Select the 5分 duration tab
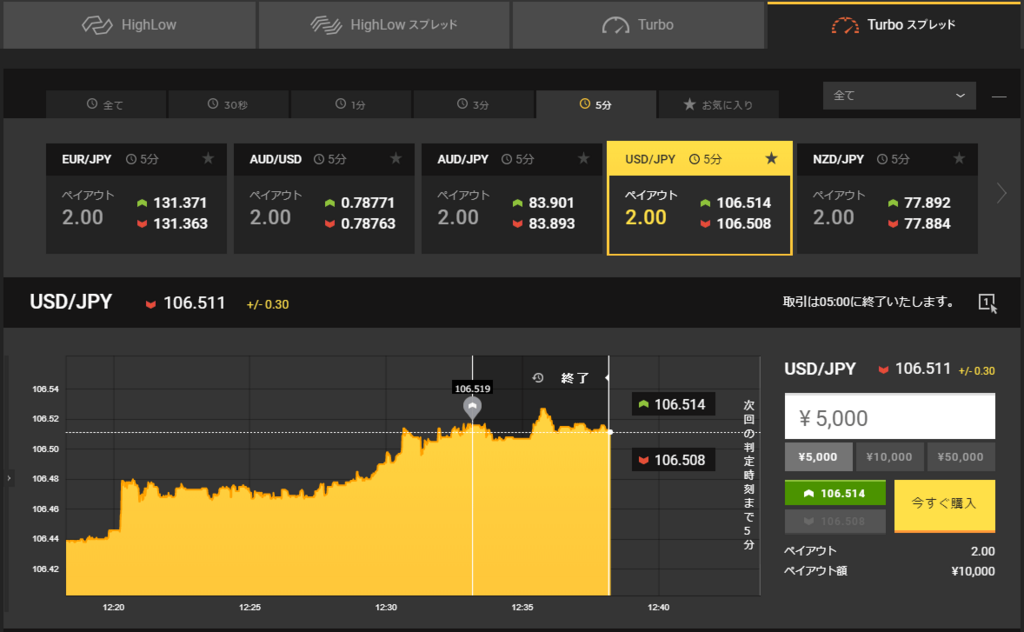The height and width of the screenshot is (632, 1024). [x=596, y=104]
